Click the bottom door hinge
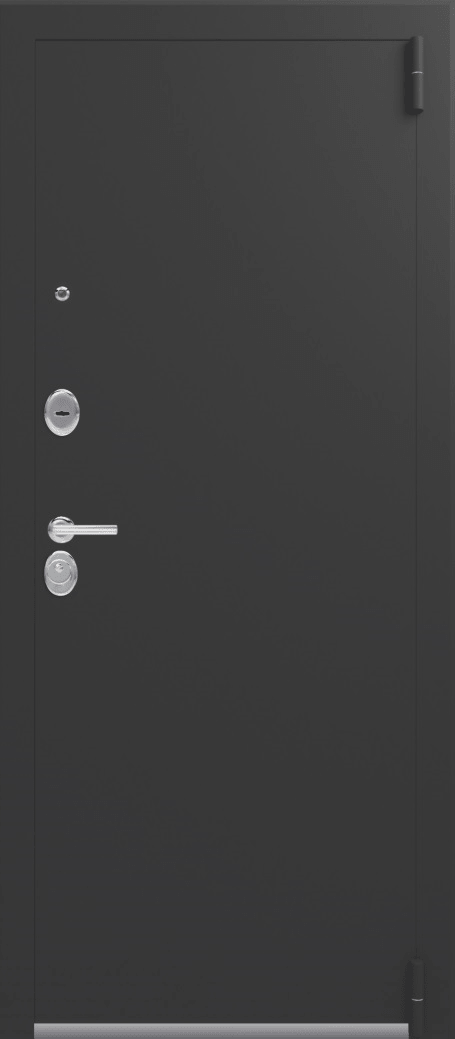Image resolution: width=455 pixels, height=1039 pixels. click(417, 989)
